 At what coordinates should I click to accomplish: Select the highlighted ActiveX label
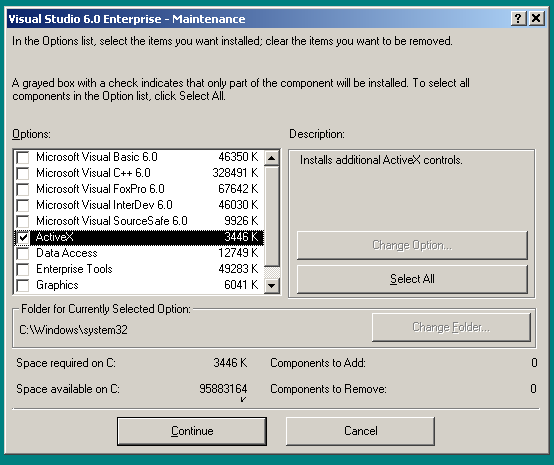(x=55, y=237)
